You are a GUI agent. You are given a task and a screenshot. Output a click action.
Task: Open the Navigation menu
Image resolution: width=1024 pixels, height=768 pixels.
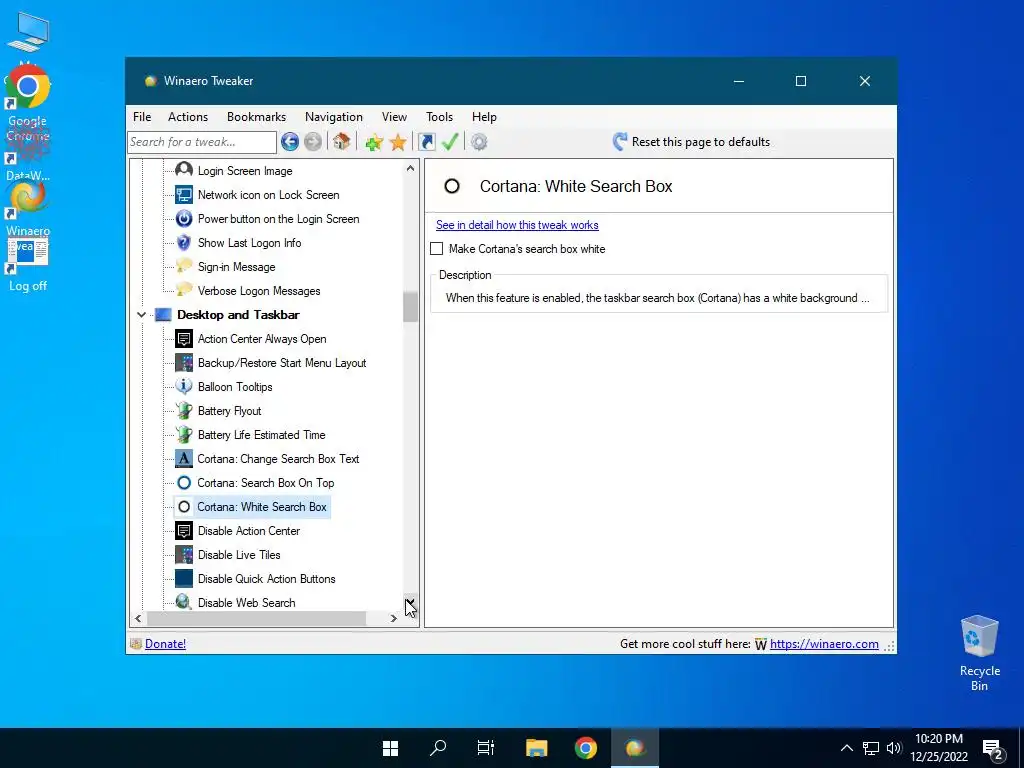tap(334, 117)
